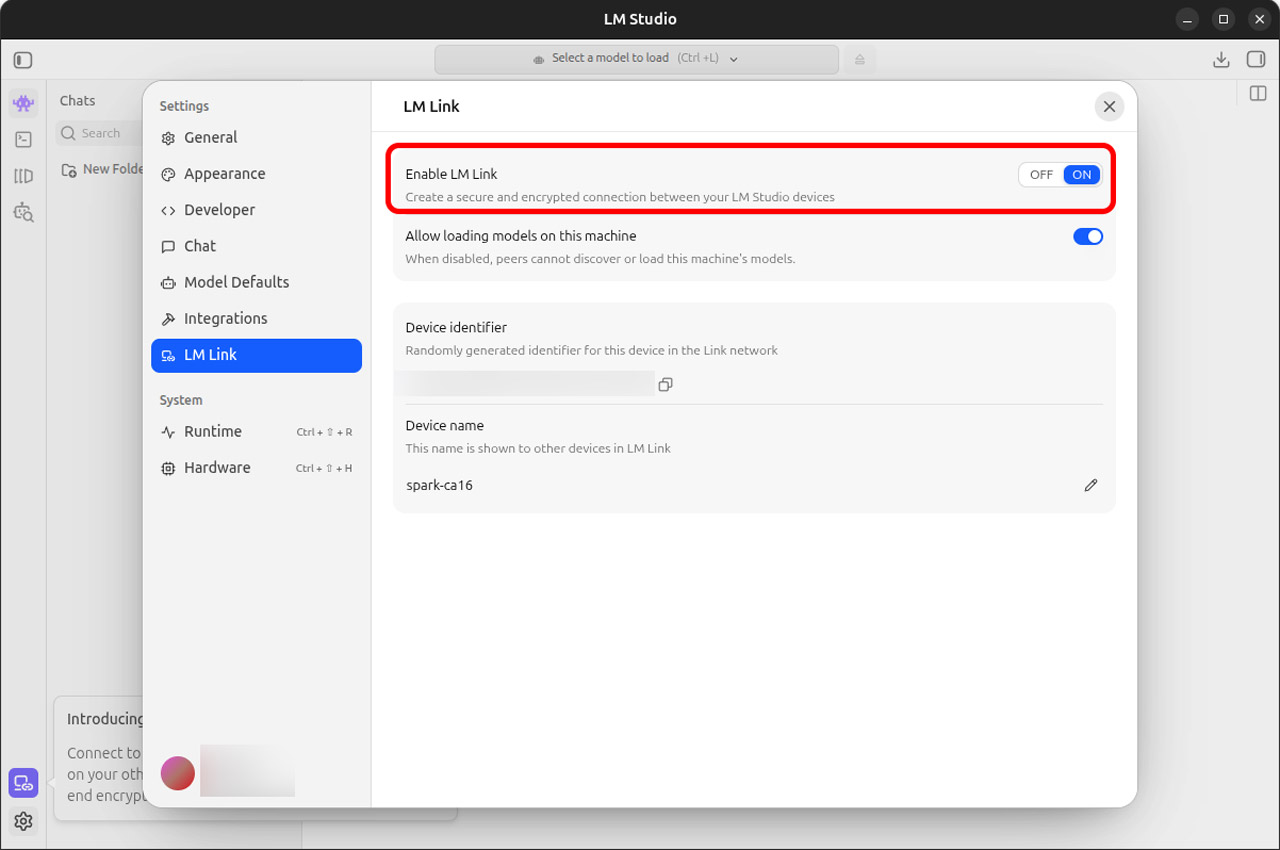
Task: Click the user avatar in settings
Action: [178, 773]
